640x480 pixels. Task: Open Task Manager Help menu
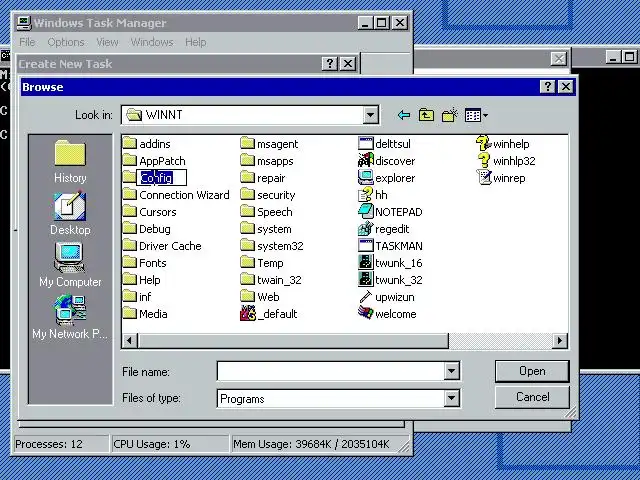pos(195,42)
